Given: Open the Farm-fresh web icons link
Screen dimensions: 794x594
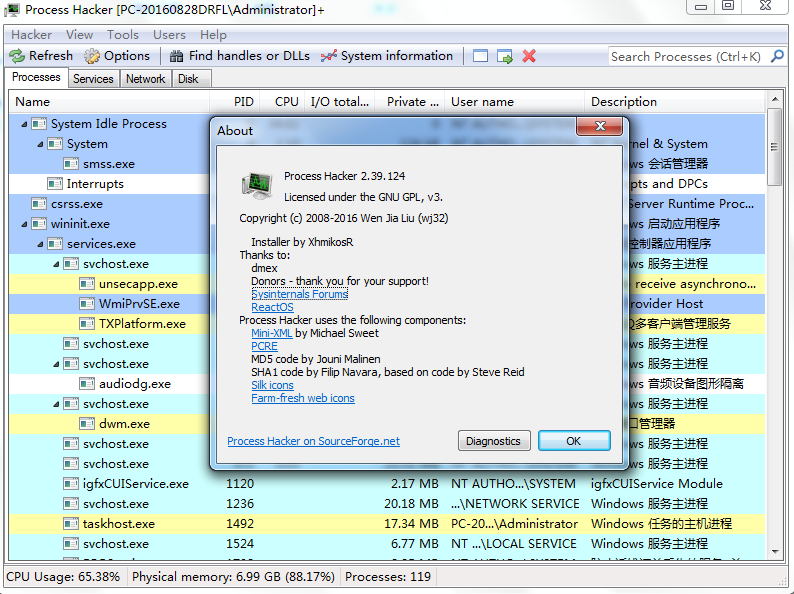Looking at the screenshot, I should point(303,398).
